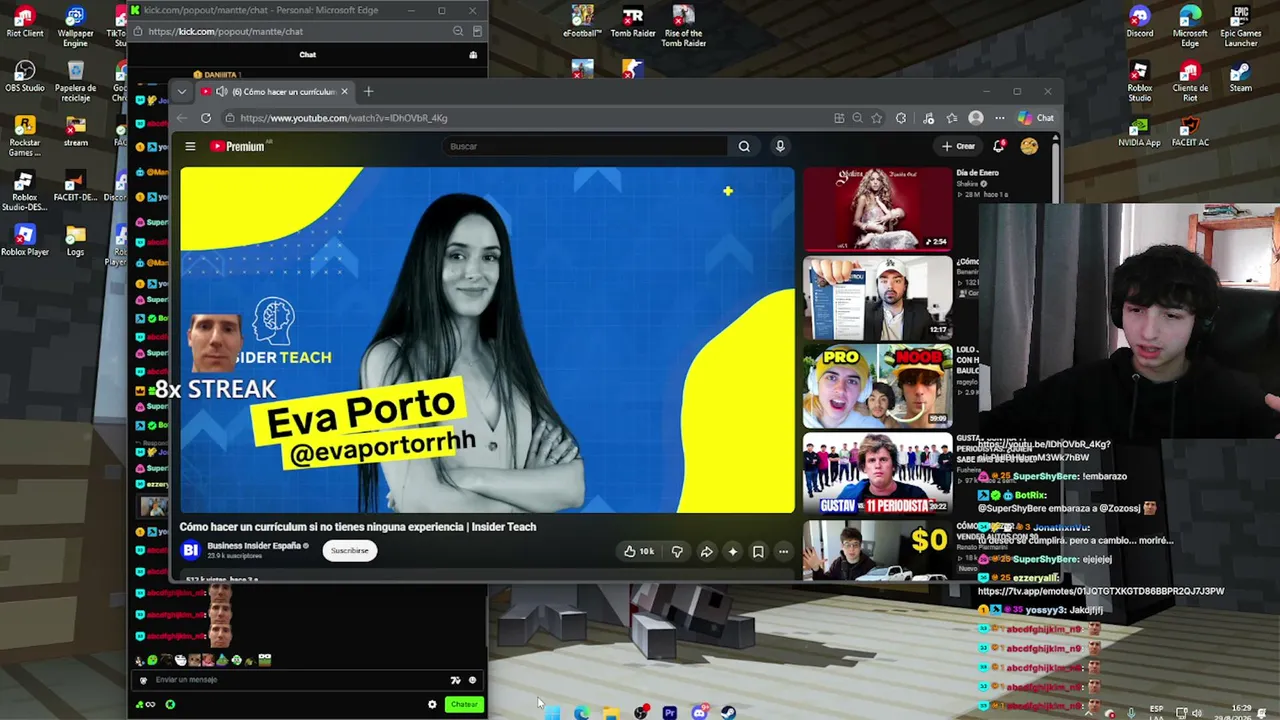Screen dimensions: 1280x720
Task: Open Edge profile icon in YouTube window
Action: (976, 118)
